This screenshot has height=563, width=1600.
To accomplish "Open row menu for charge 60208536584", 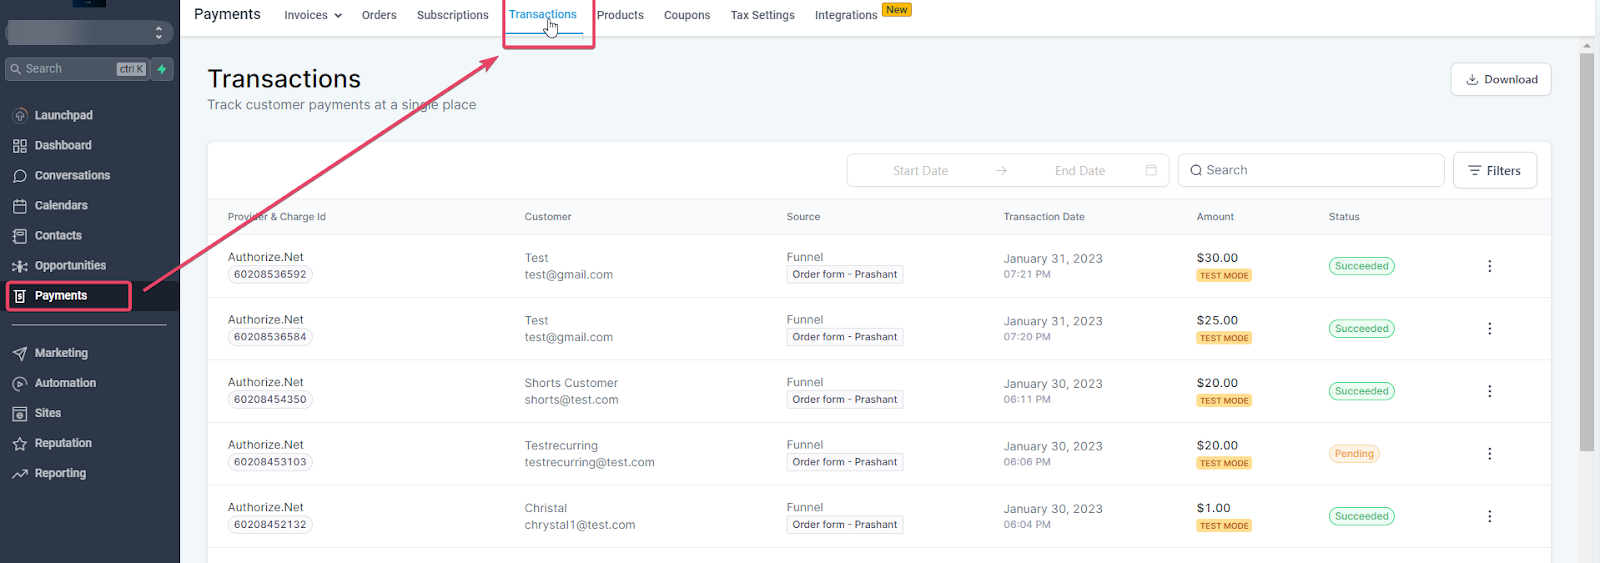I will (1489, 328).
